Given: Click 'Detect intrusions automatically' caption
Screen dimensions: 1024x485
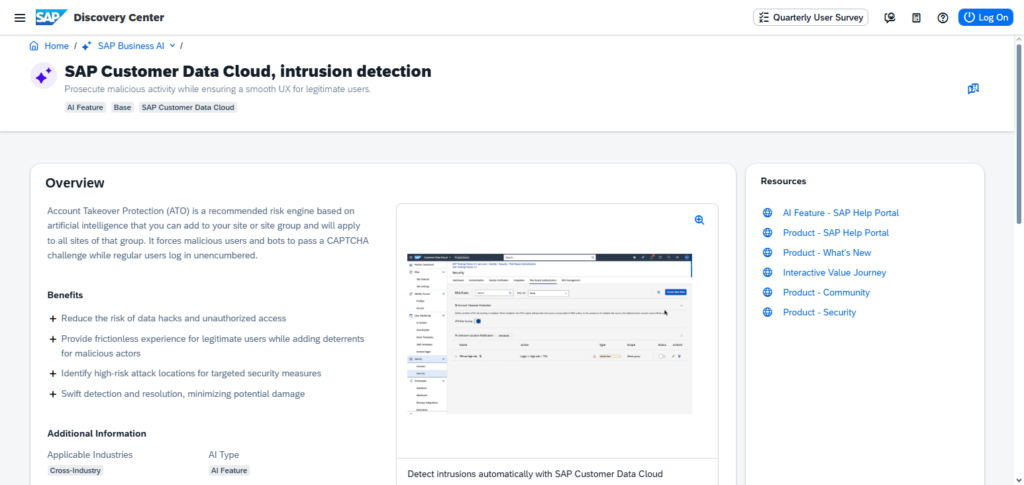Looking at the screenshot, I should point(535,474).
